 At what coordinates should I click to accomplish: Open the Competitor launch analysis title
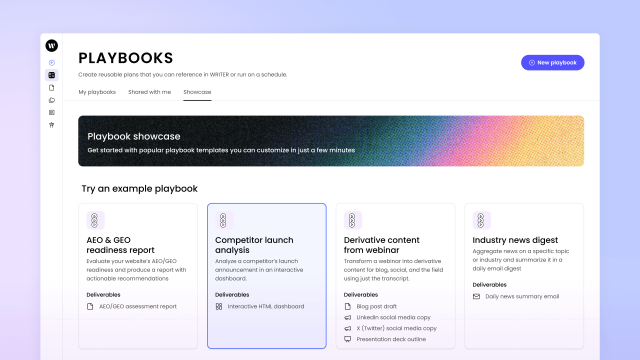254,245
